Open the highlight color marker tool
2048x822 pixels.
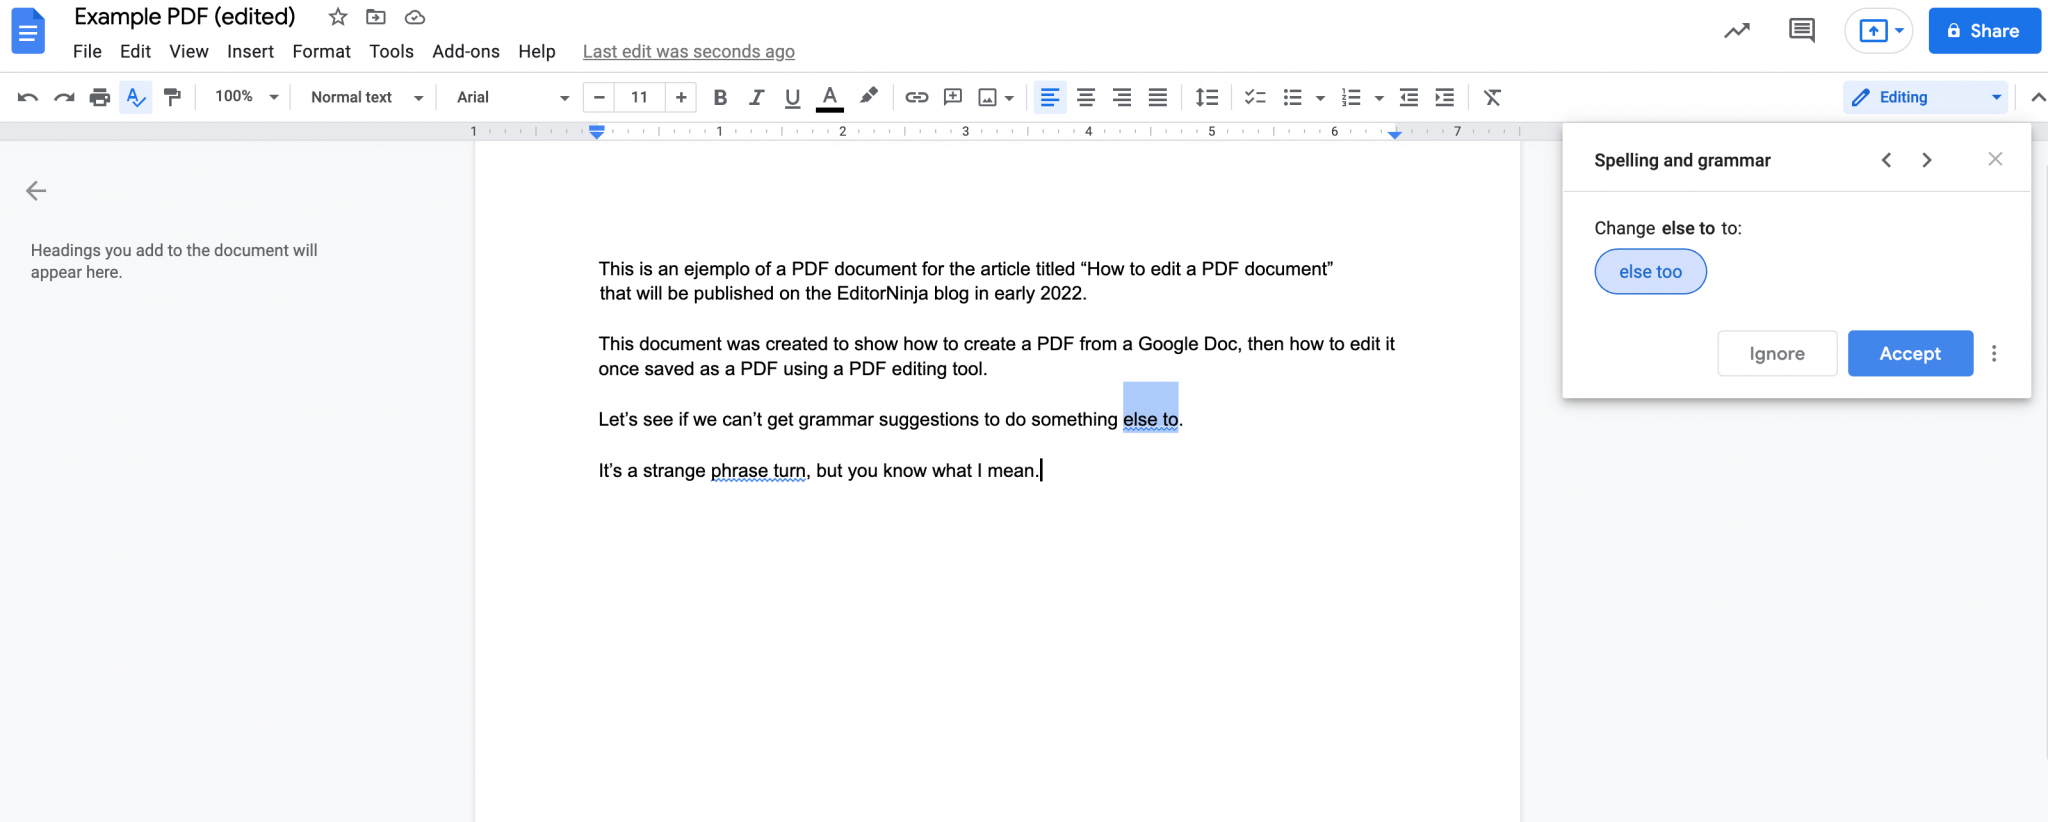coord(869,96)
